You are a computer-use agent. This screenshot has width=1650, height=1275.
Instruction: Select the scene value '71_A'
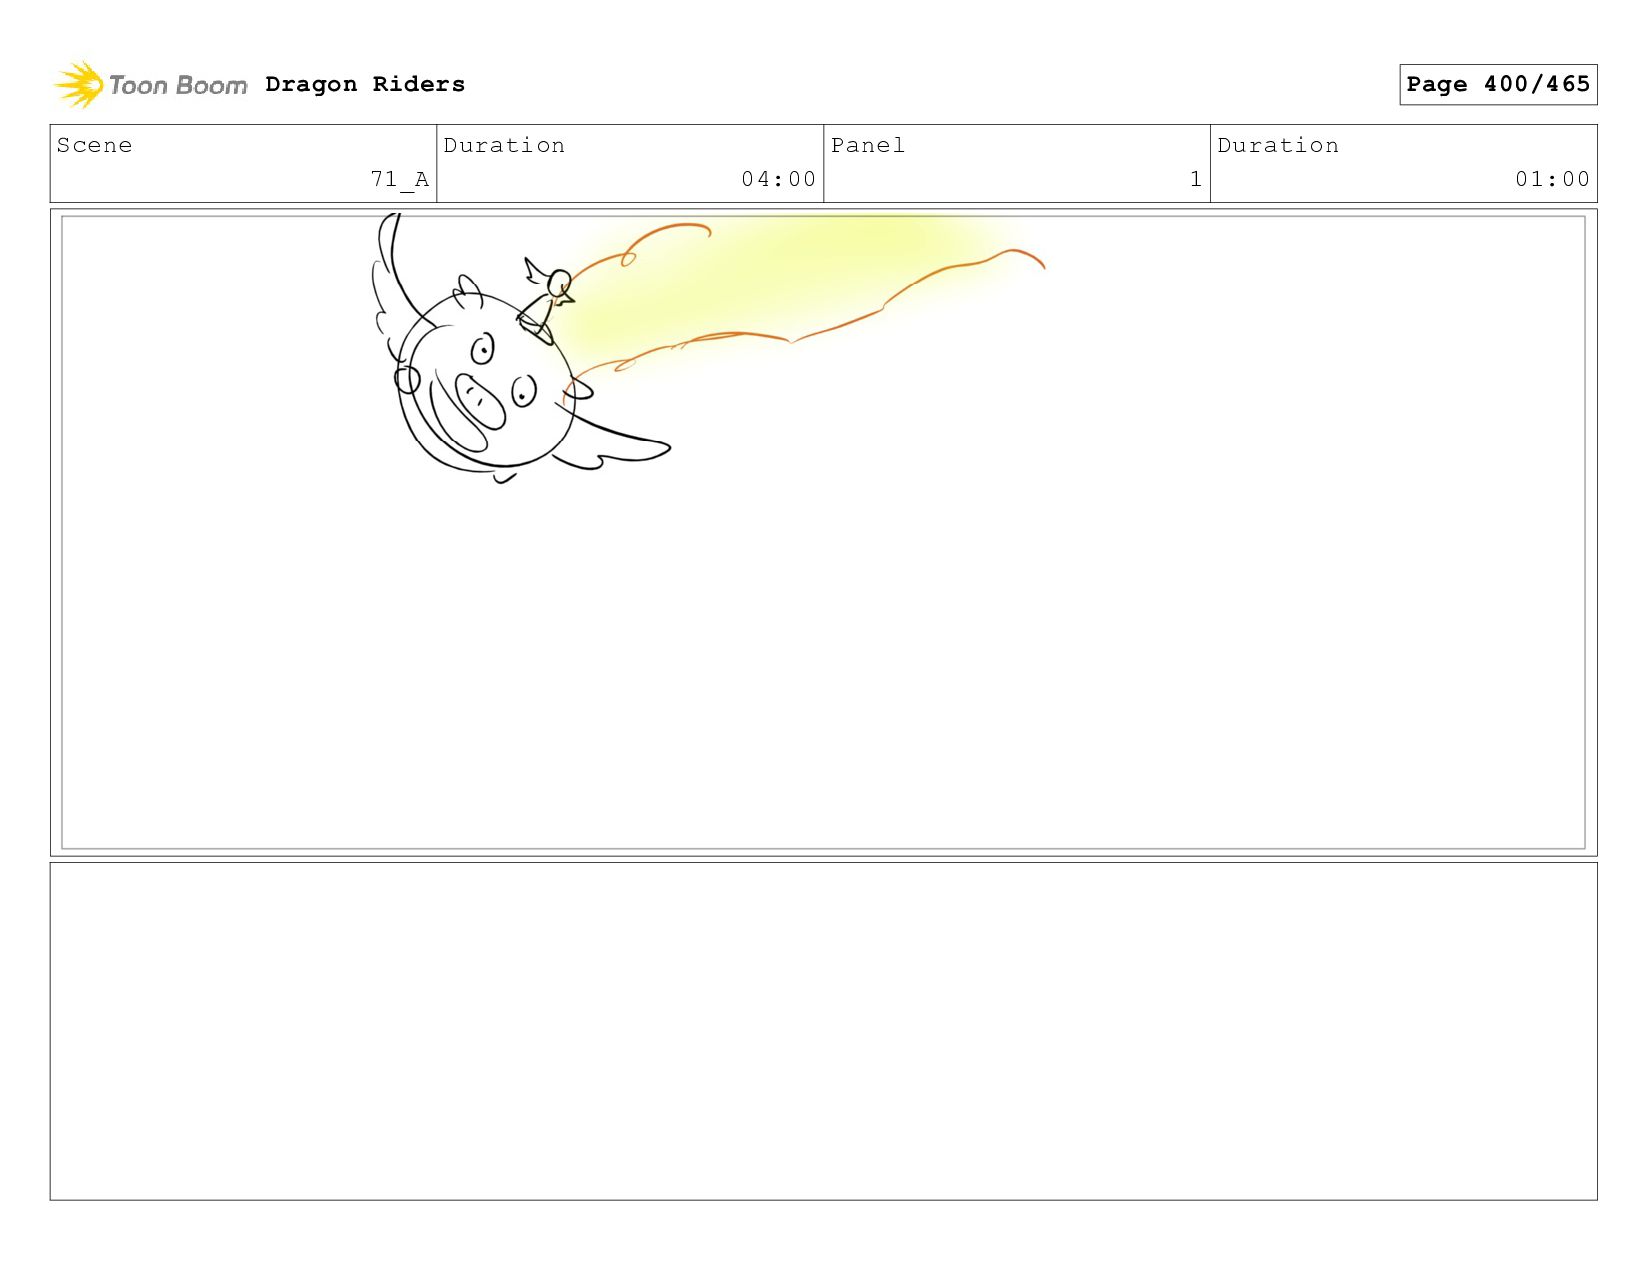[x=399, y=179]
